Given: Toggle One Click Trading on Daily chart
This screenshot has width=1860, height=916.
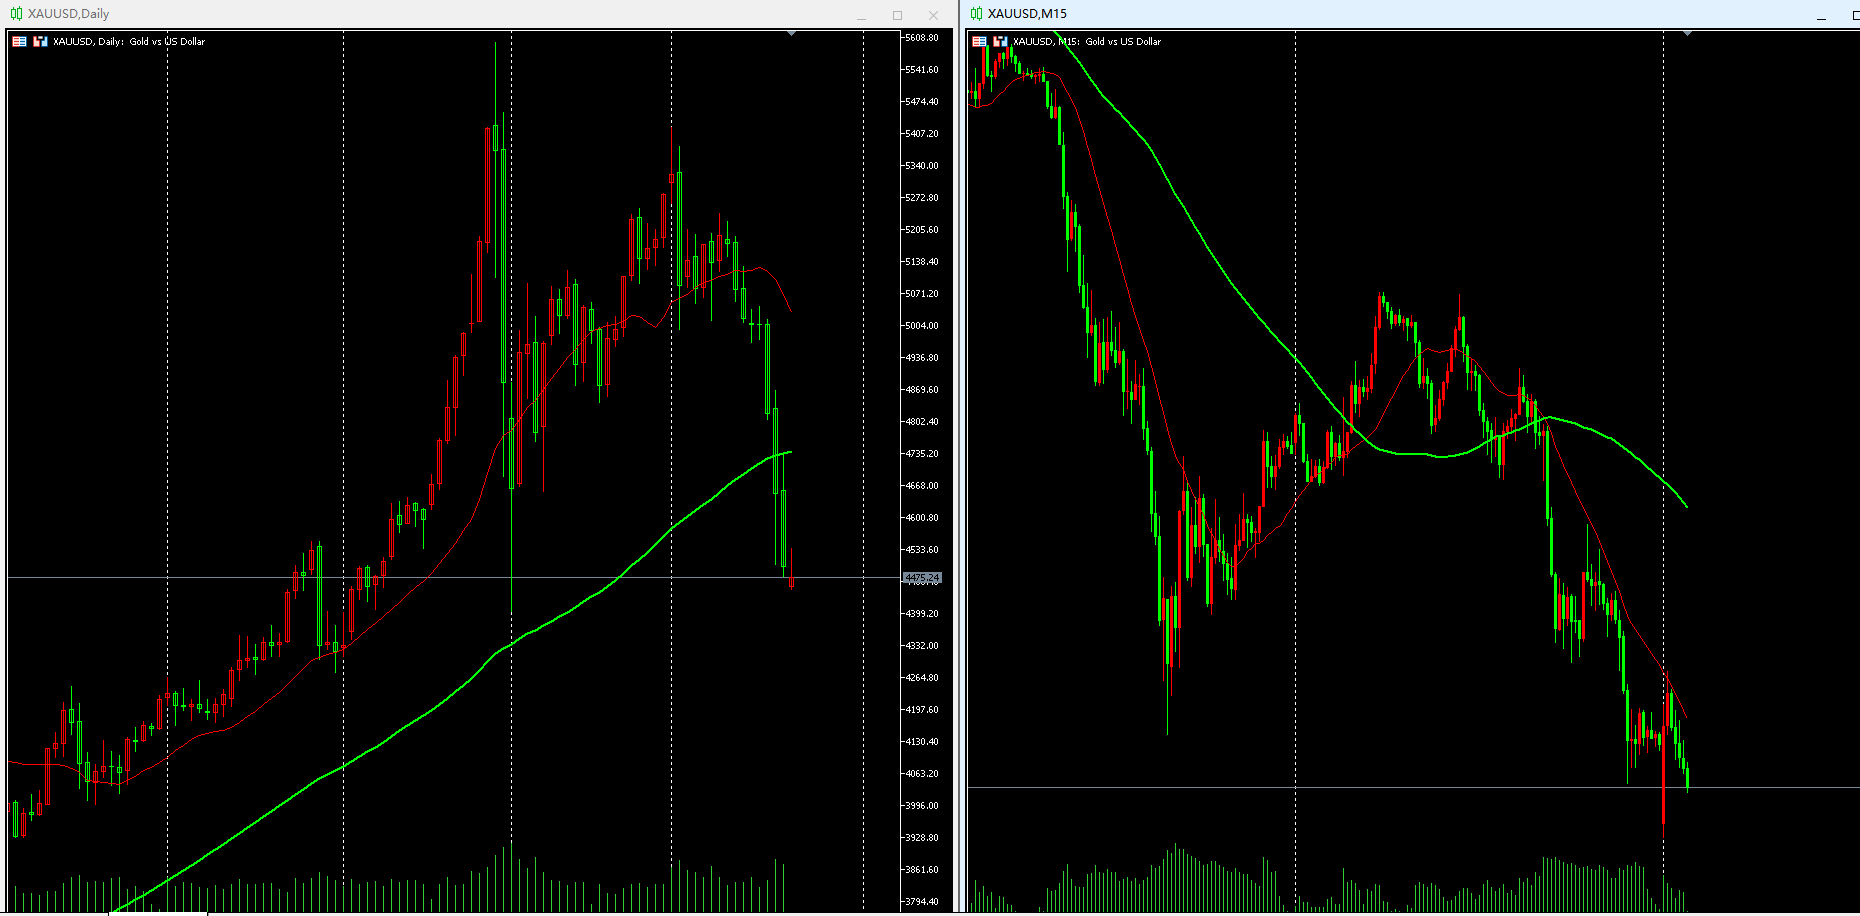Looking at the screenshot, I should pyautogui.click(x=19, y=41).
